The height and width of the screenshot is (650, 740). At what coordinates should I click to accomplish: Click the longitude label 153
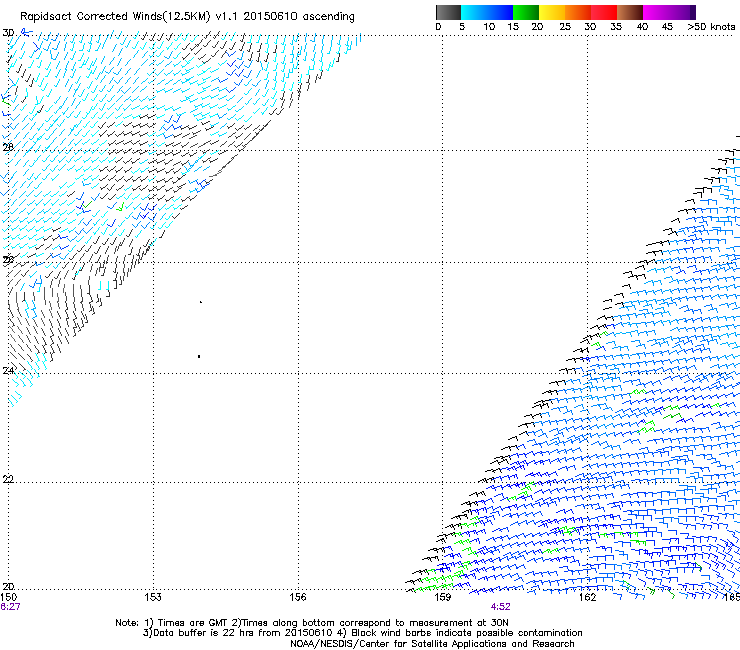point(153,597)
